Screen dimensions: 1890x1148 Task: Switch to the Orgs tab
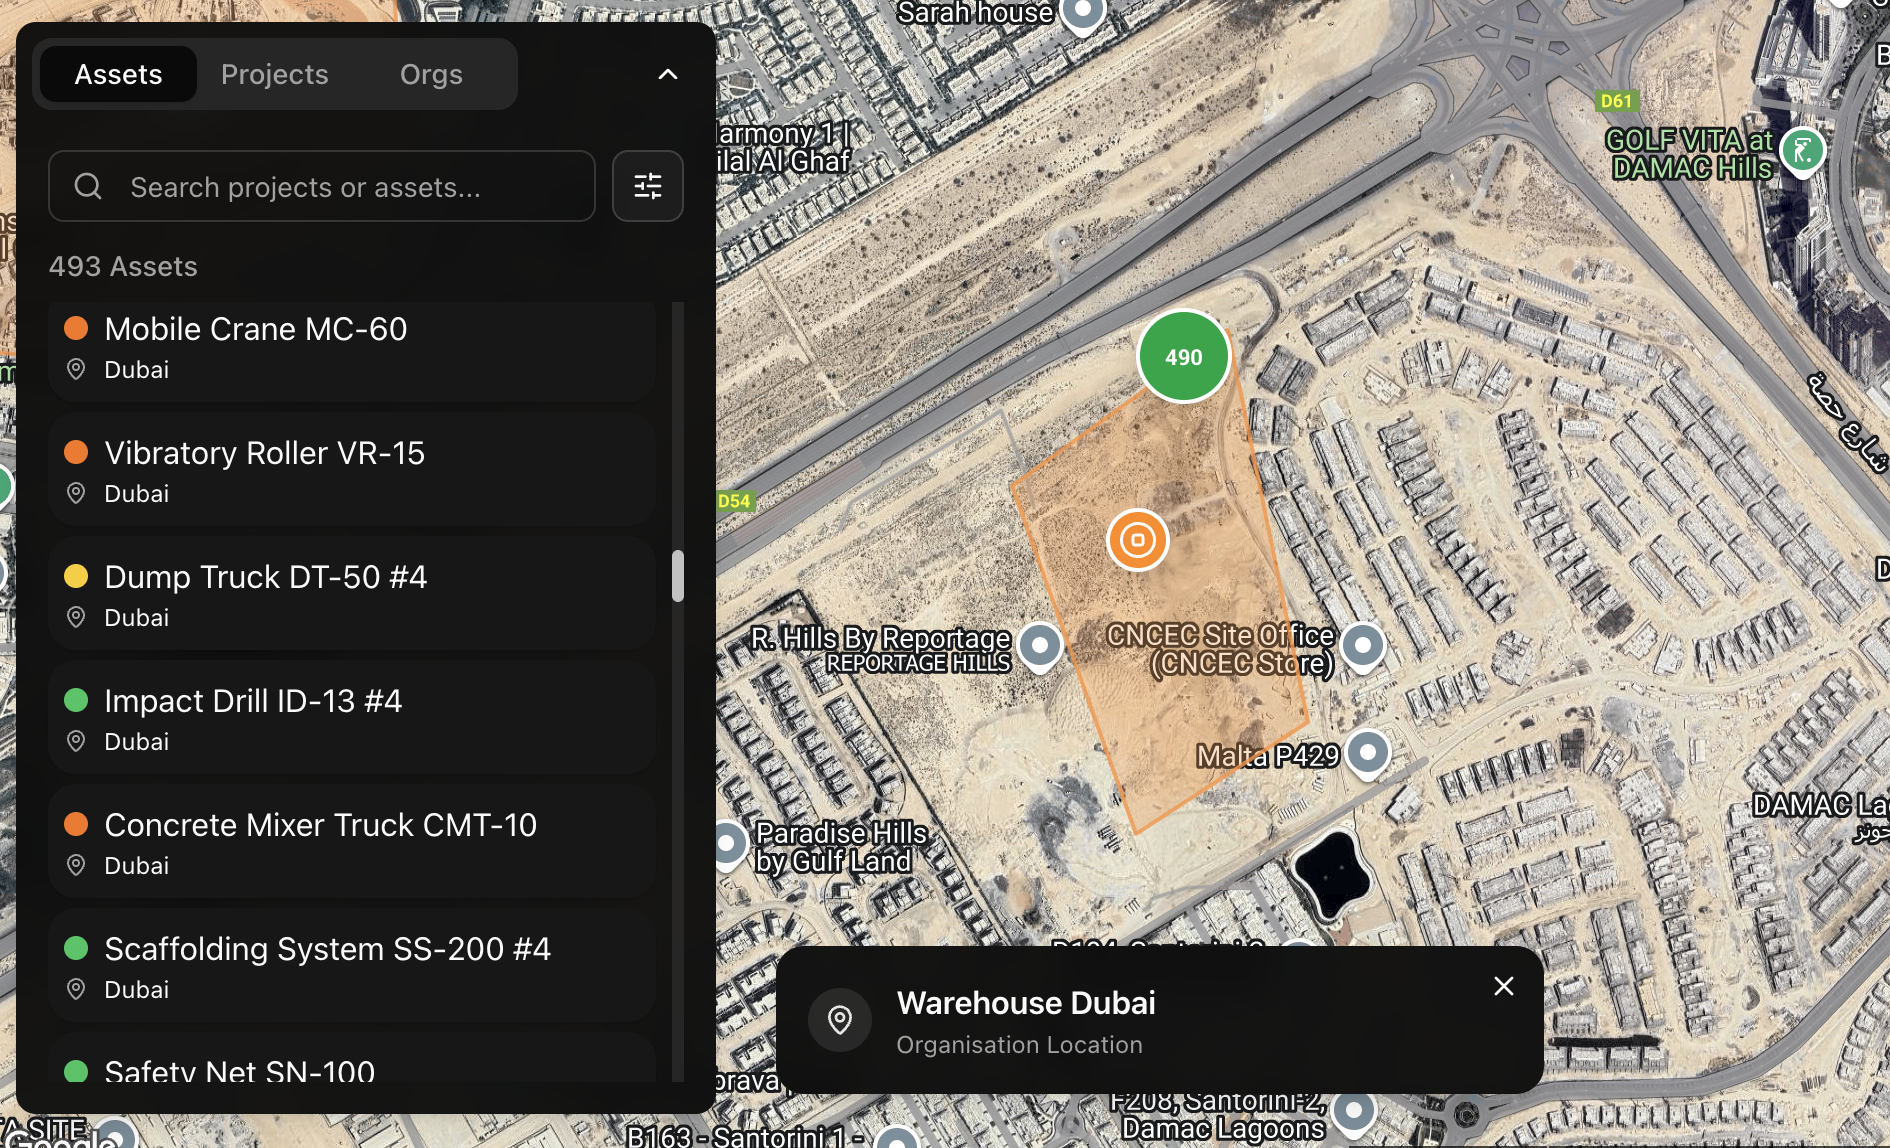431,74
